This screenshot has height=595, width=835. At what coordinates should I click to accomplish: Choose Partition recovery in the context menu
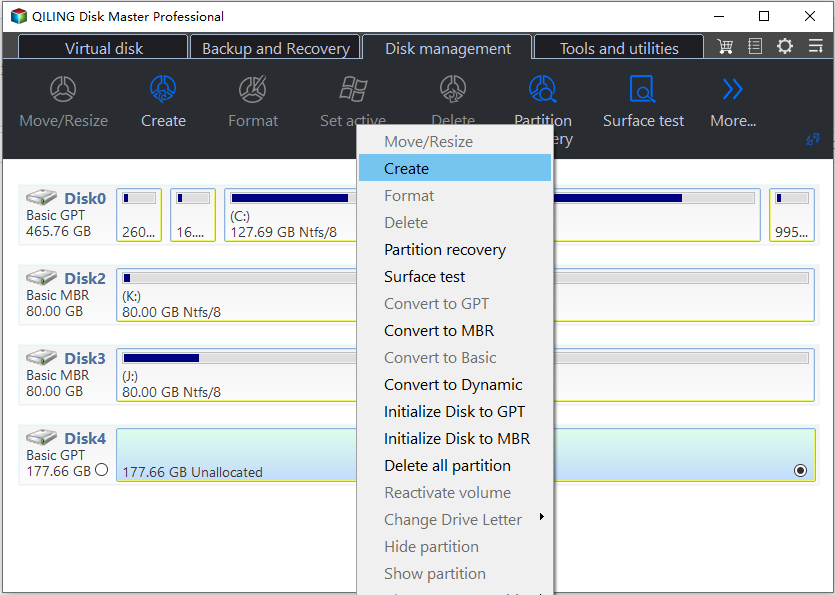click(455, 249)
